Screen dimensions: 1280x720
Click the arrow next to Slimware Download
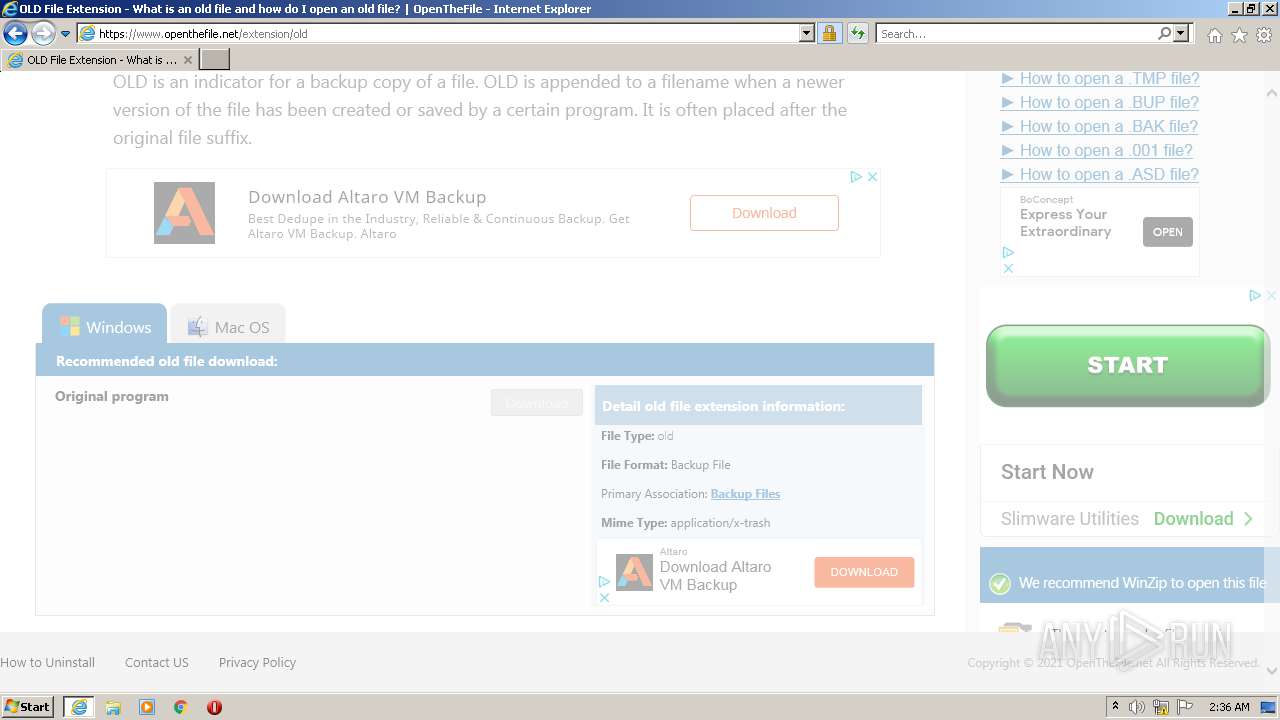click(x=1248, y=519)
